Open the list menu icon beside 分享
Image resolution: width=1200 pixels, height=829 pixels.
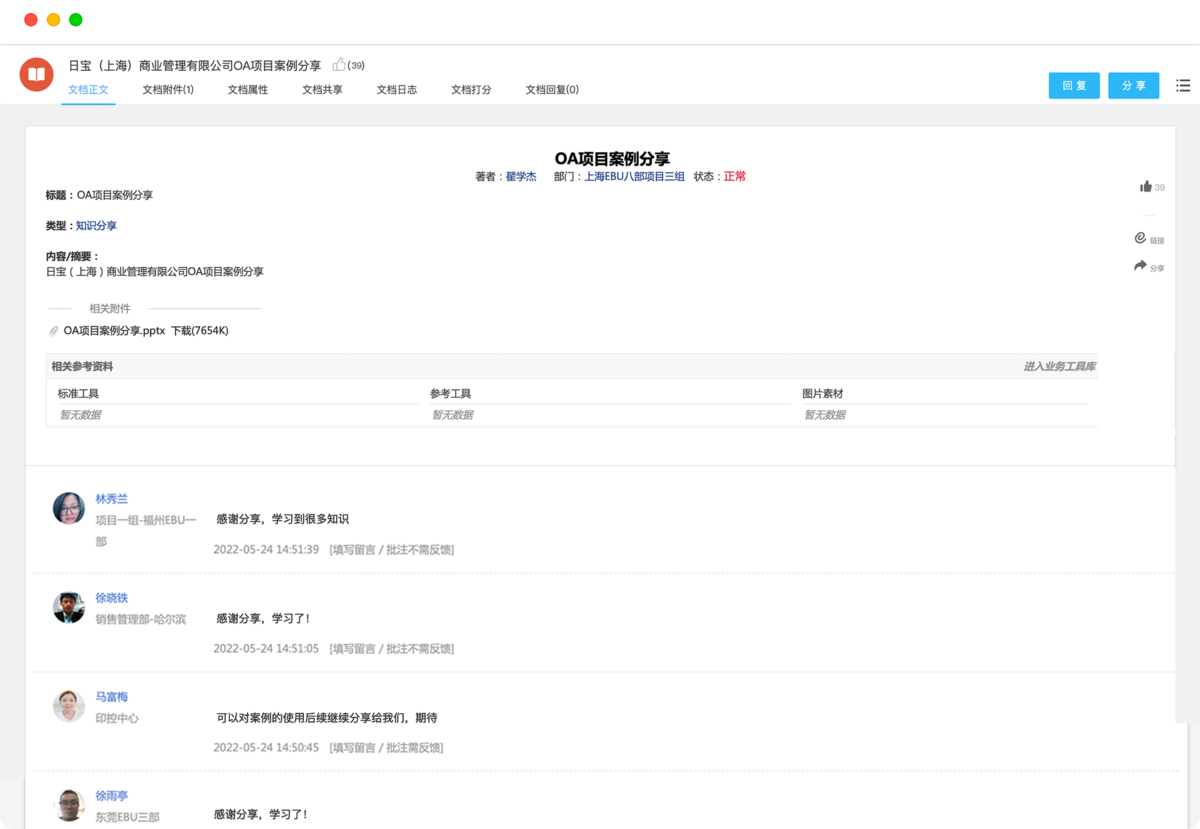coord(1183,86)
